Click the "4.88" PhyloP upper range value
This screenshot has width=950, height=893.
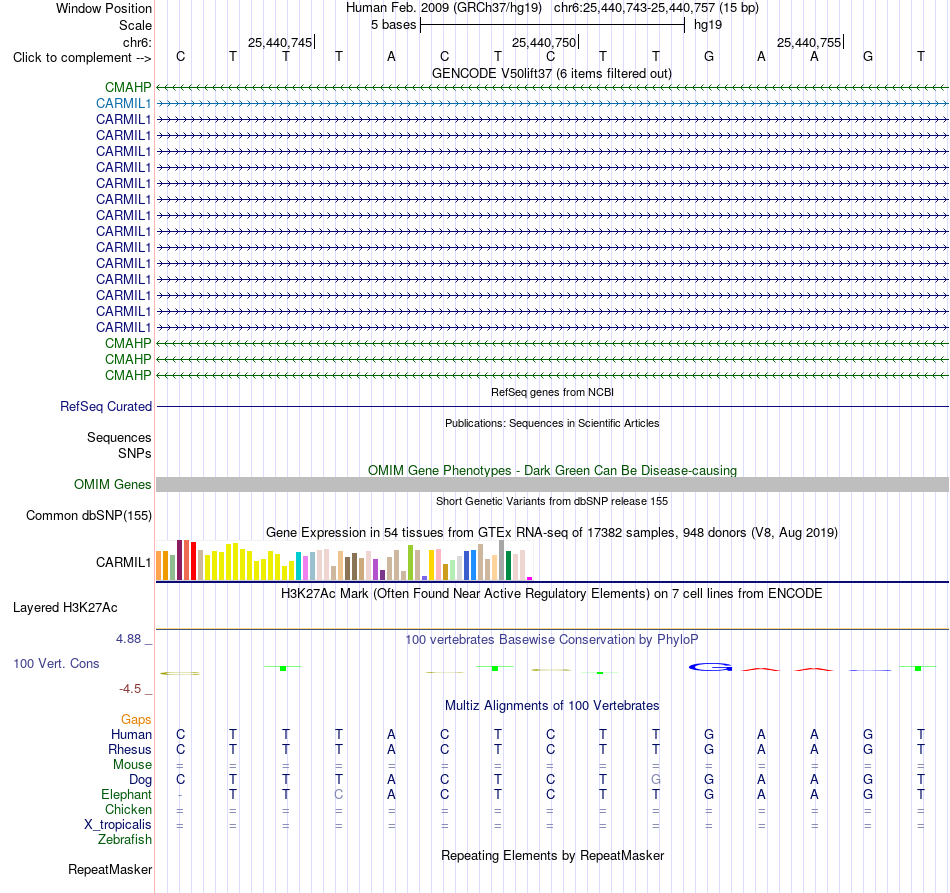pos(128,639)
